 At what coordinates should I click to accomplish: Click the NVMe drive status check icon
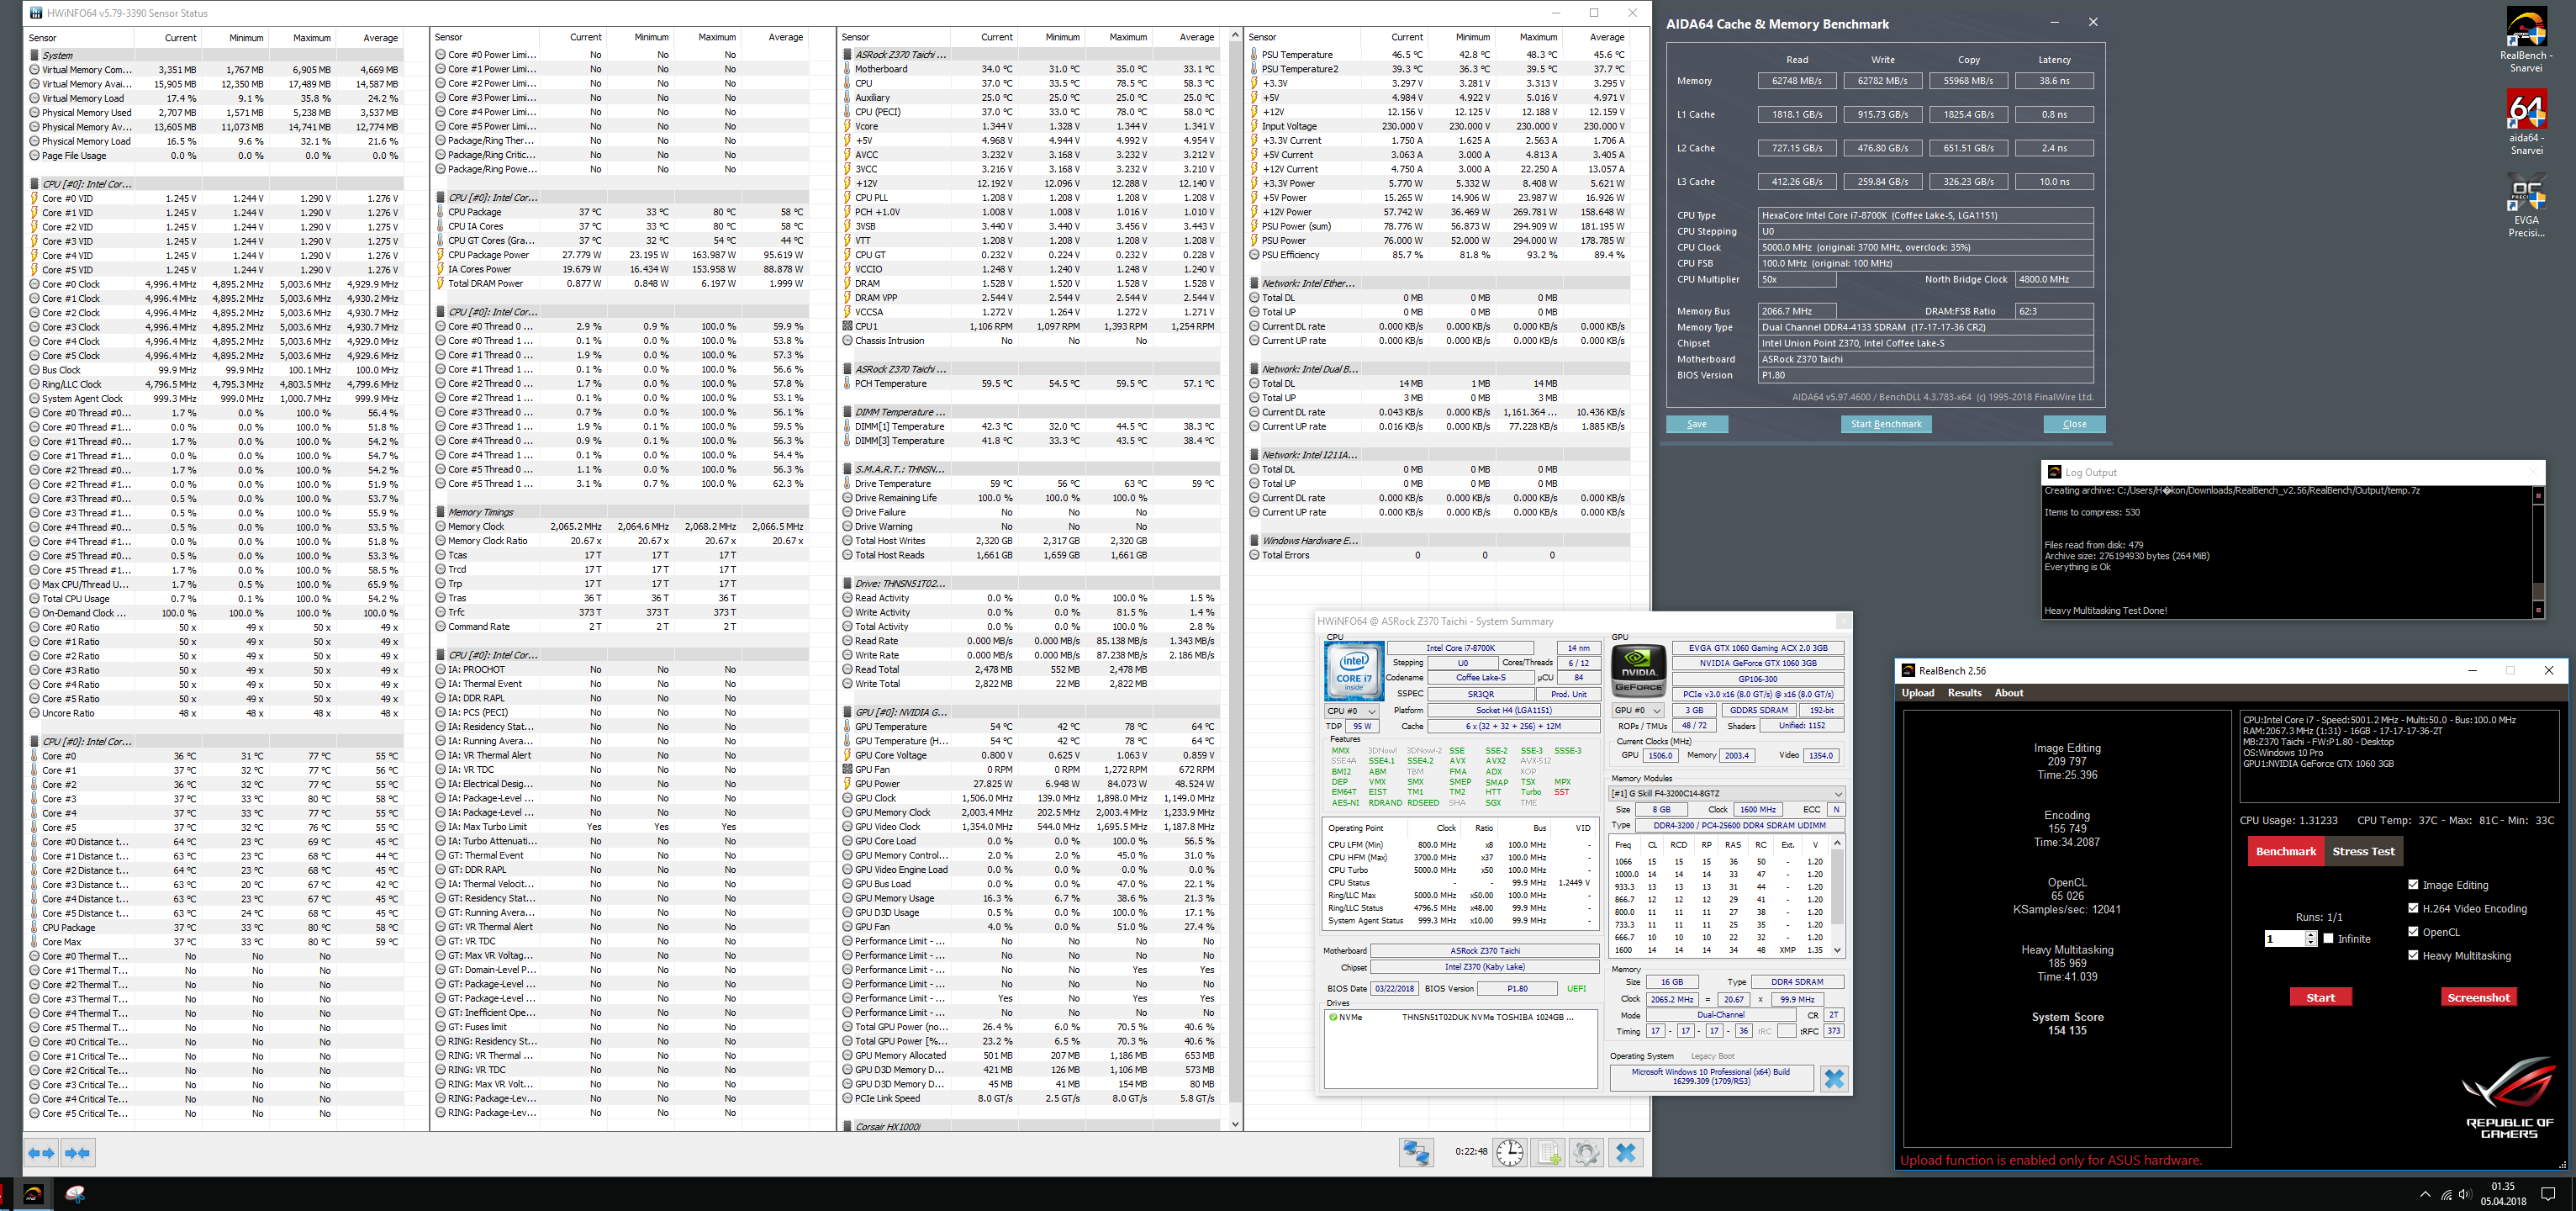[x=1333, y=1017]
